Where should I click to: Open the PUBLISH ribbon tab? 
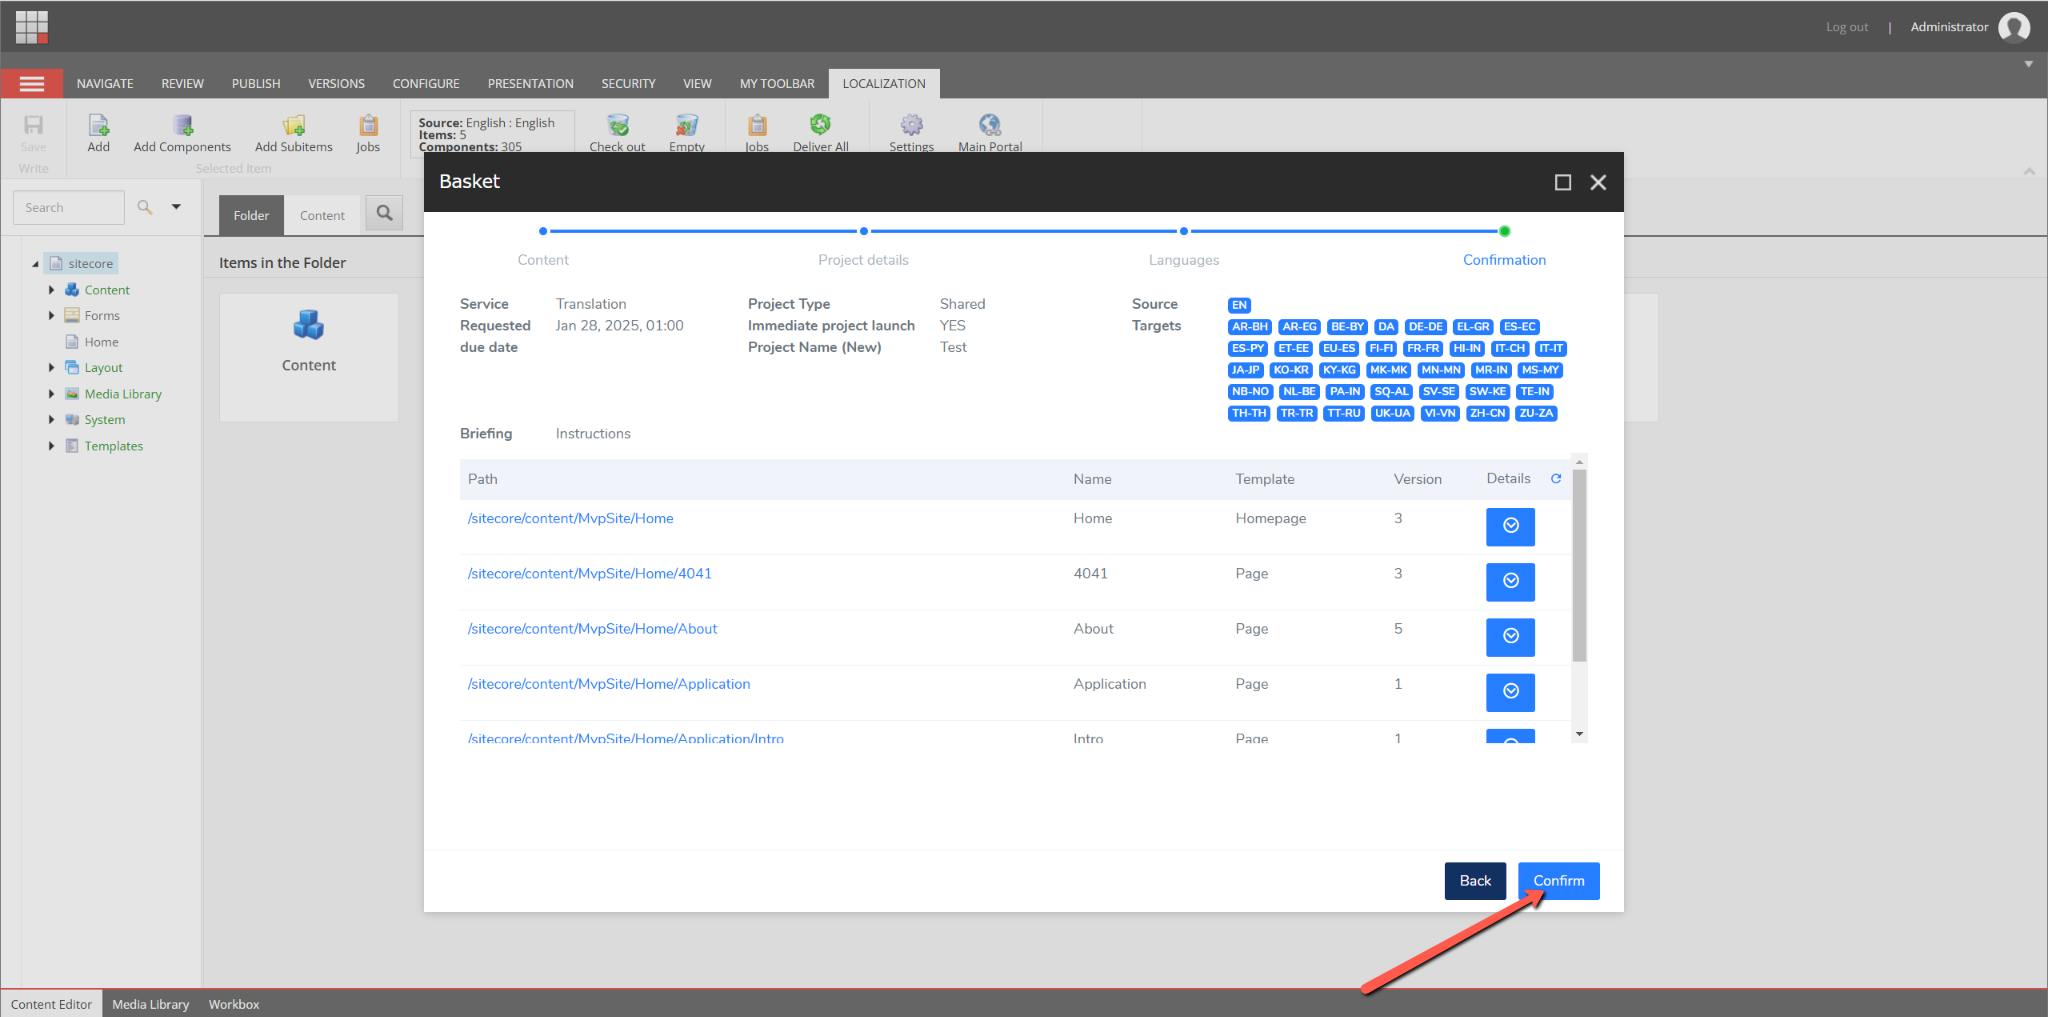click(256, 84)
